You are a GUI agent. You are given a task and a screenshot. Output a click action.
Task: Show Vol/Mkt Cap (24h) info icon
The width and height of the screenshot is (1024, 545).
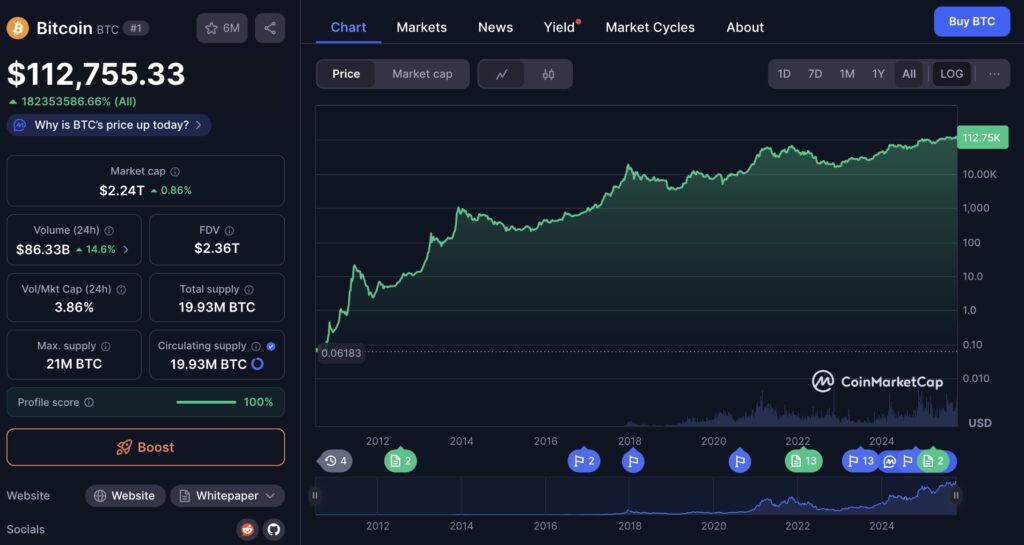(x=121, y=289)
